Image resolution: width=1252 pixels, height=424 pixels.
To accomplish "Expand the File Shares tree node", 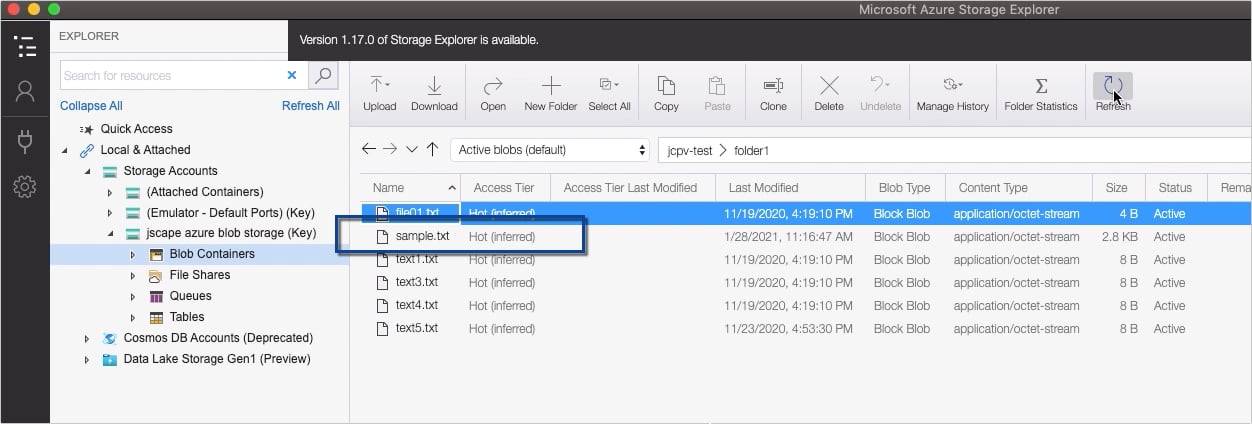I will coord(133,276).
